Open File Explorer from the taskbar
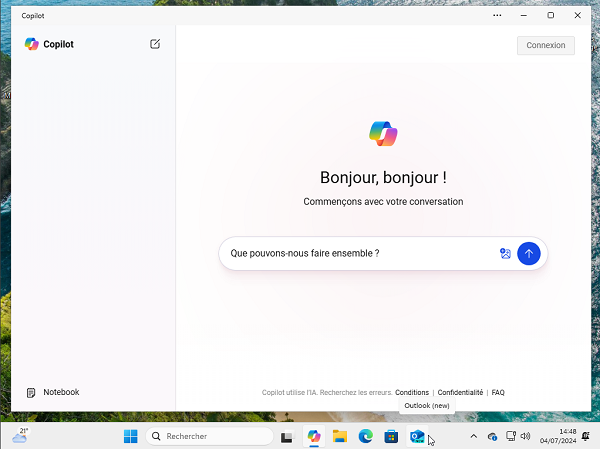This screenshot has width=600, height=449. tap(340, 436)
